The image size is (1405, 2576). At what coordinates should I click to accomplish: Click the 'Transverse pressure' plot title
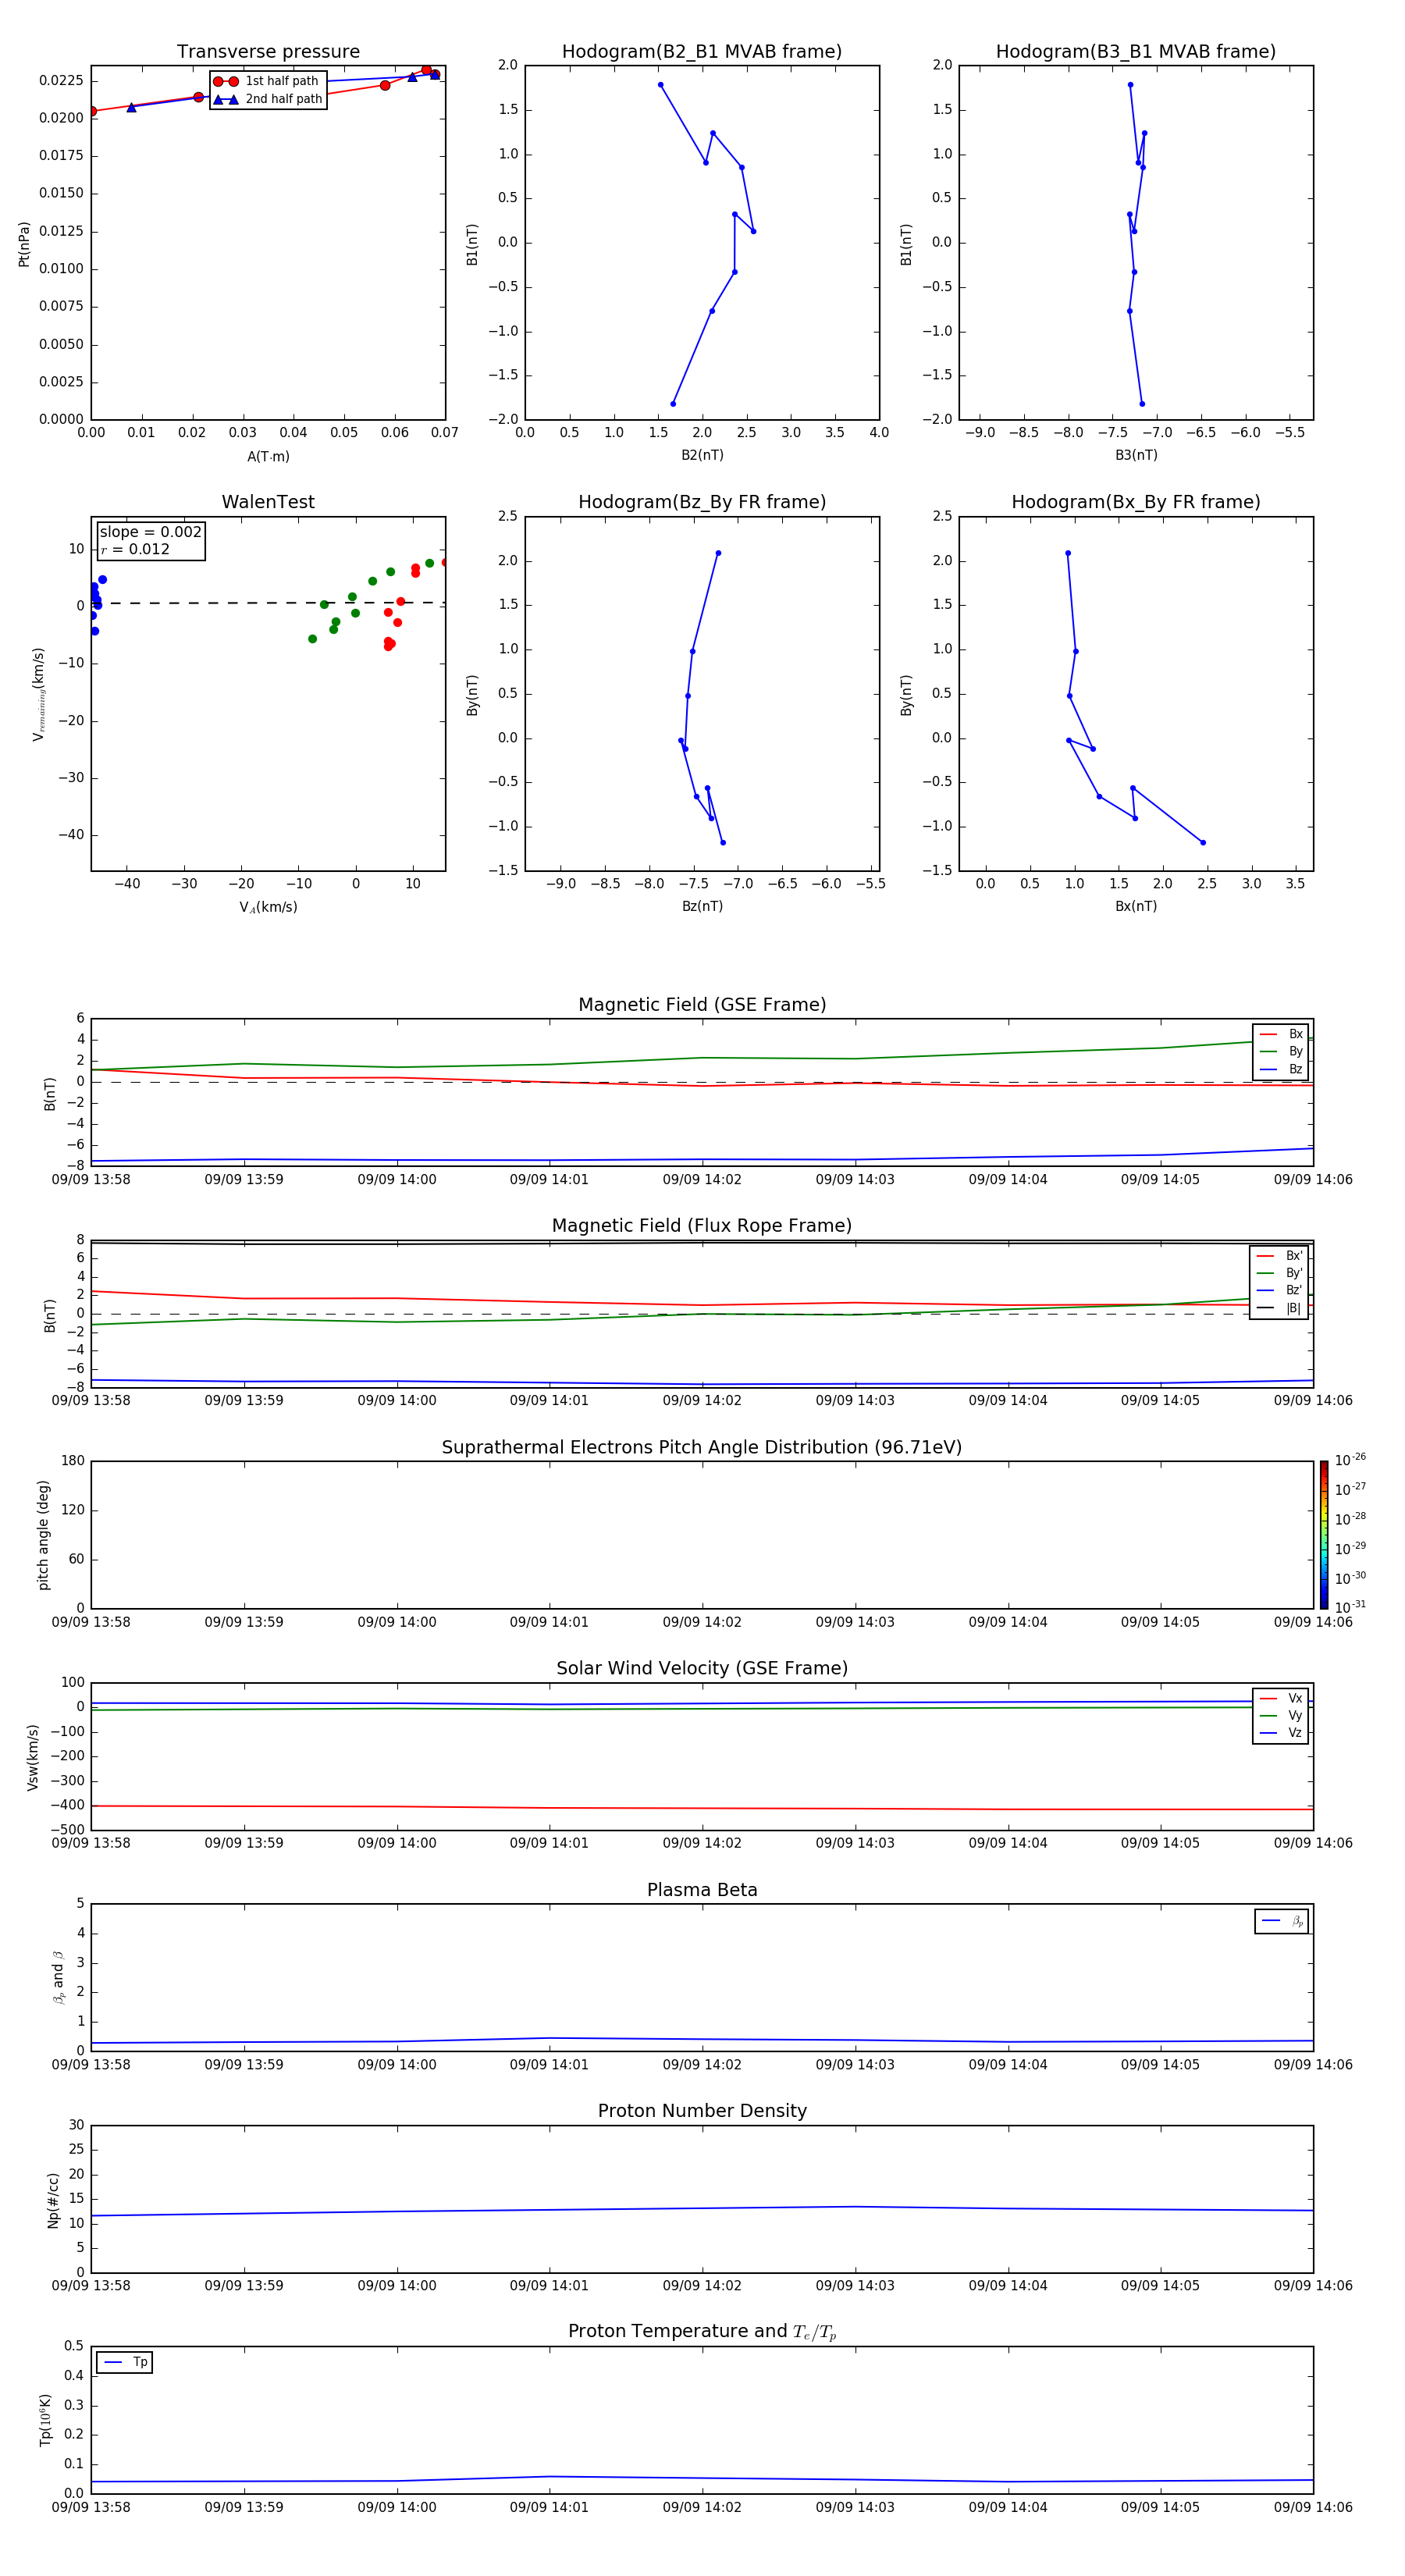[x=268, y=52]
